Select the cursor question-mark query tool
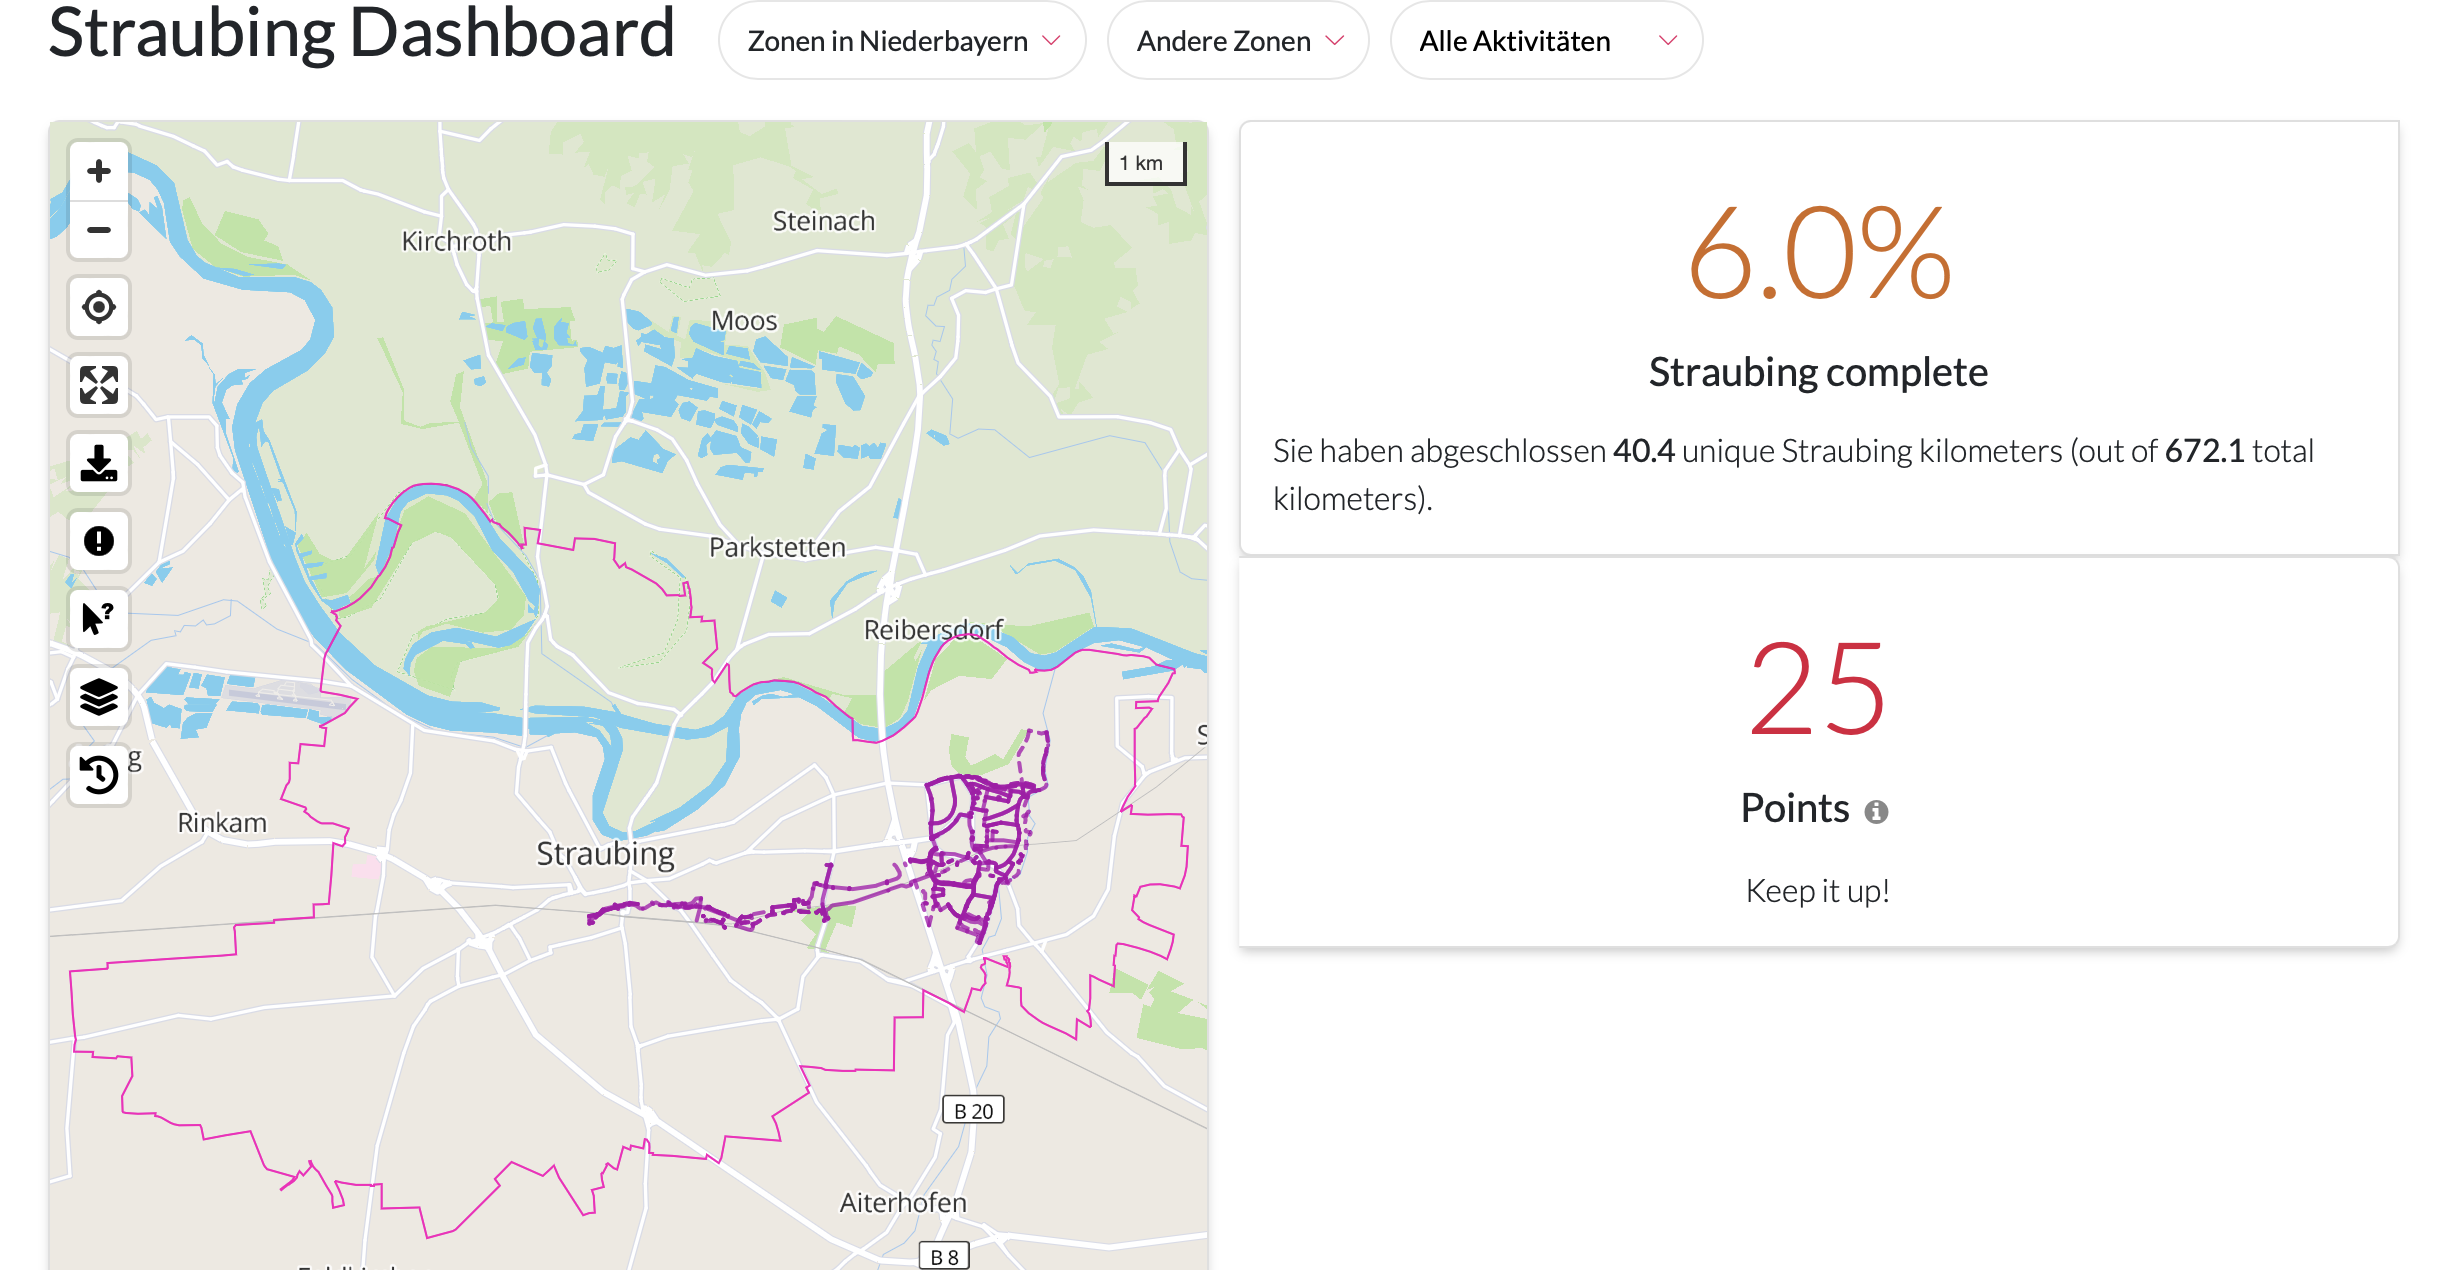Screen dimensions: 2438x1270 tap(99, 619)
